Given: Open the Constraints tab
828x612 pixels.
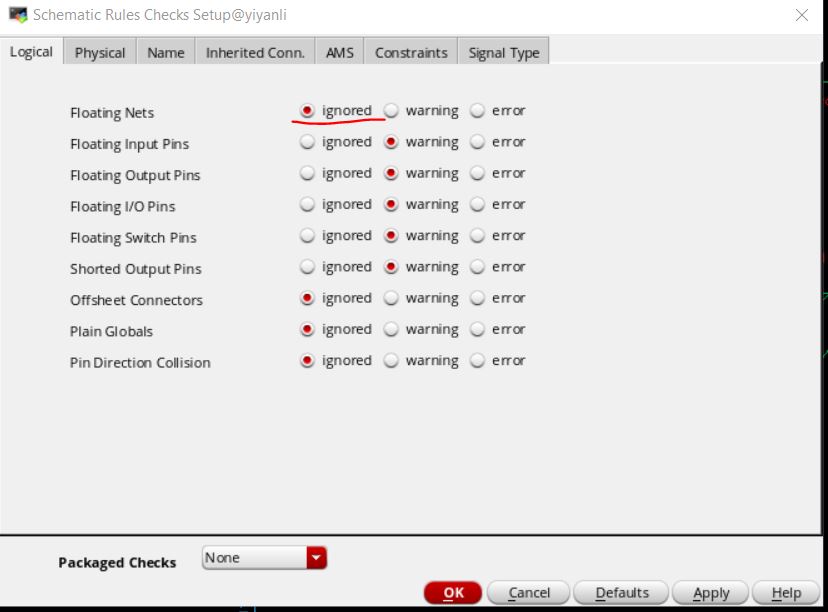Looking at the screenshot, I should click(411, 53).
